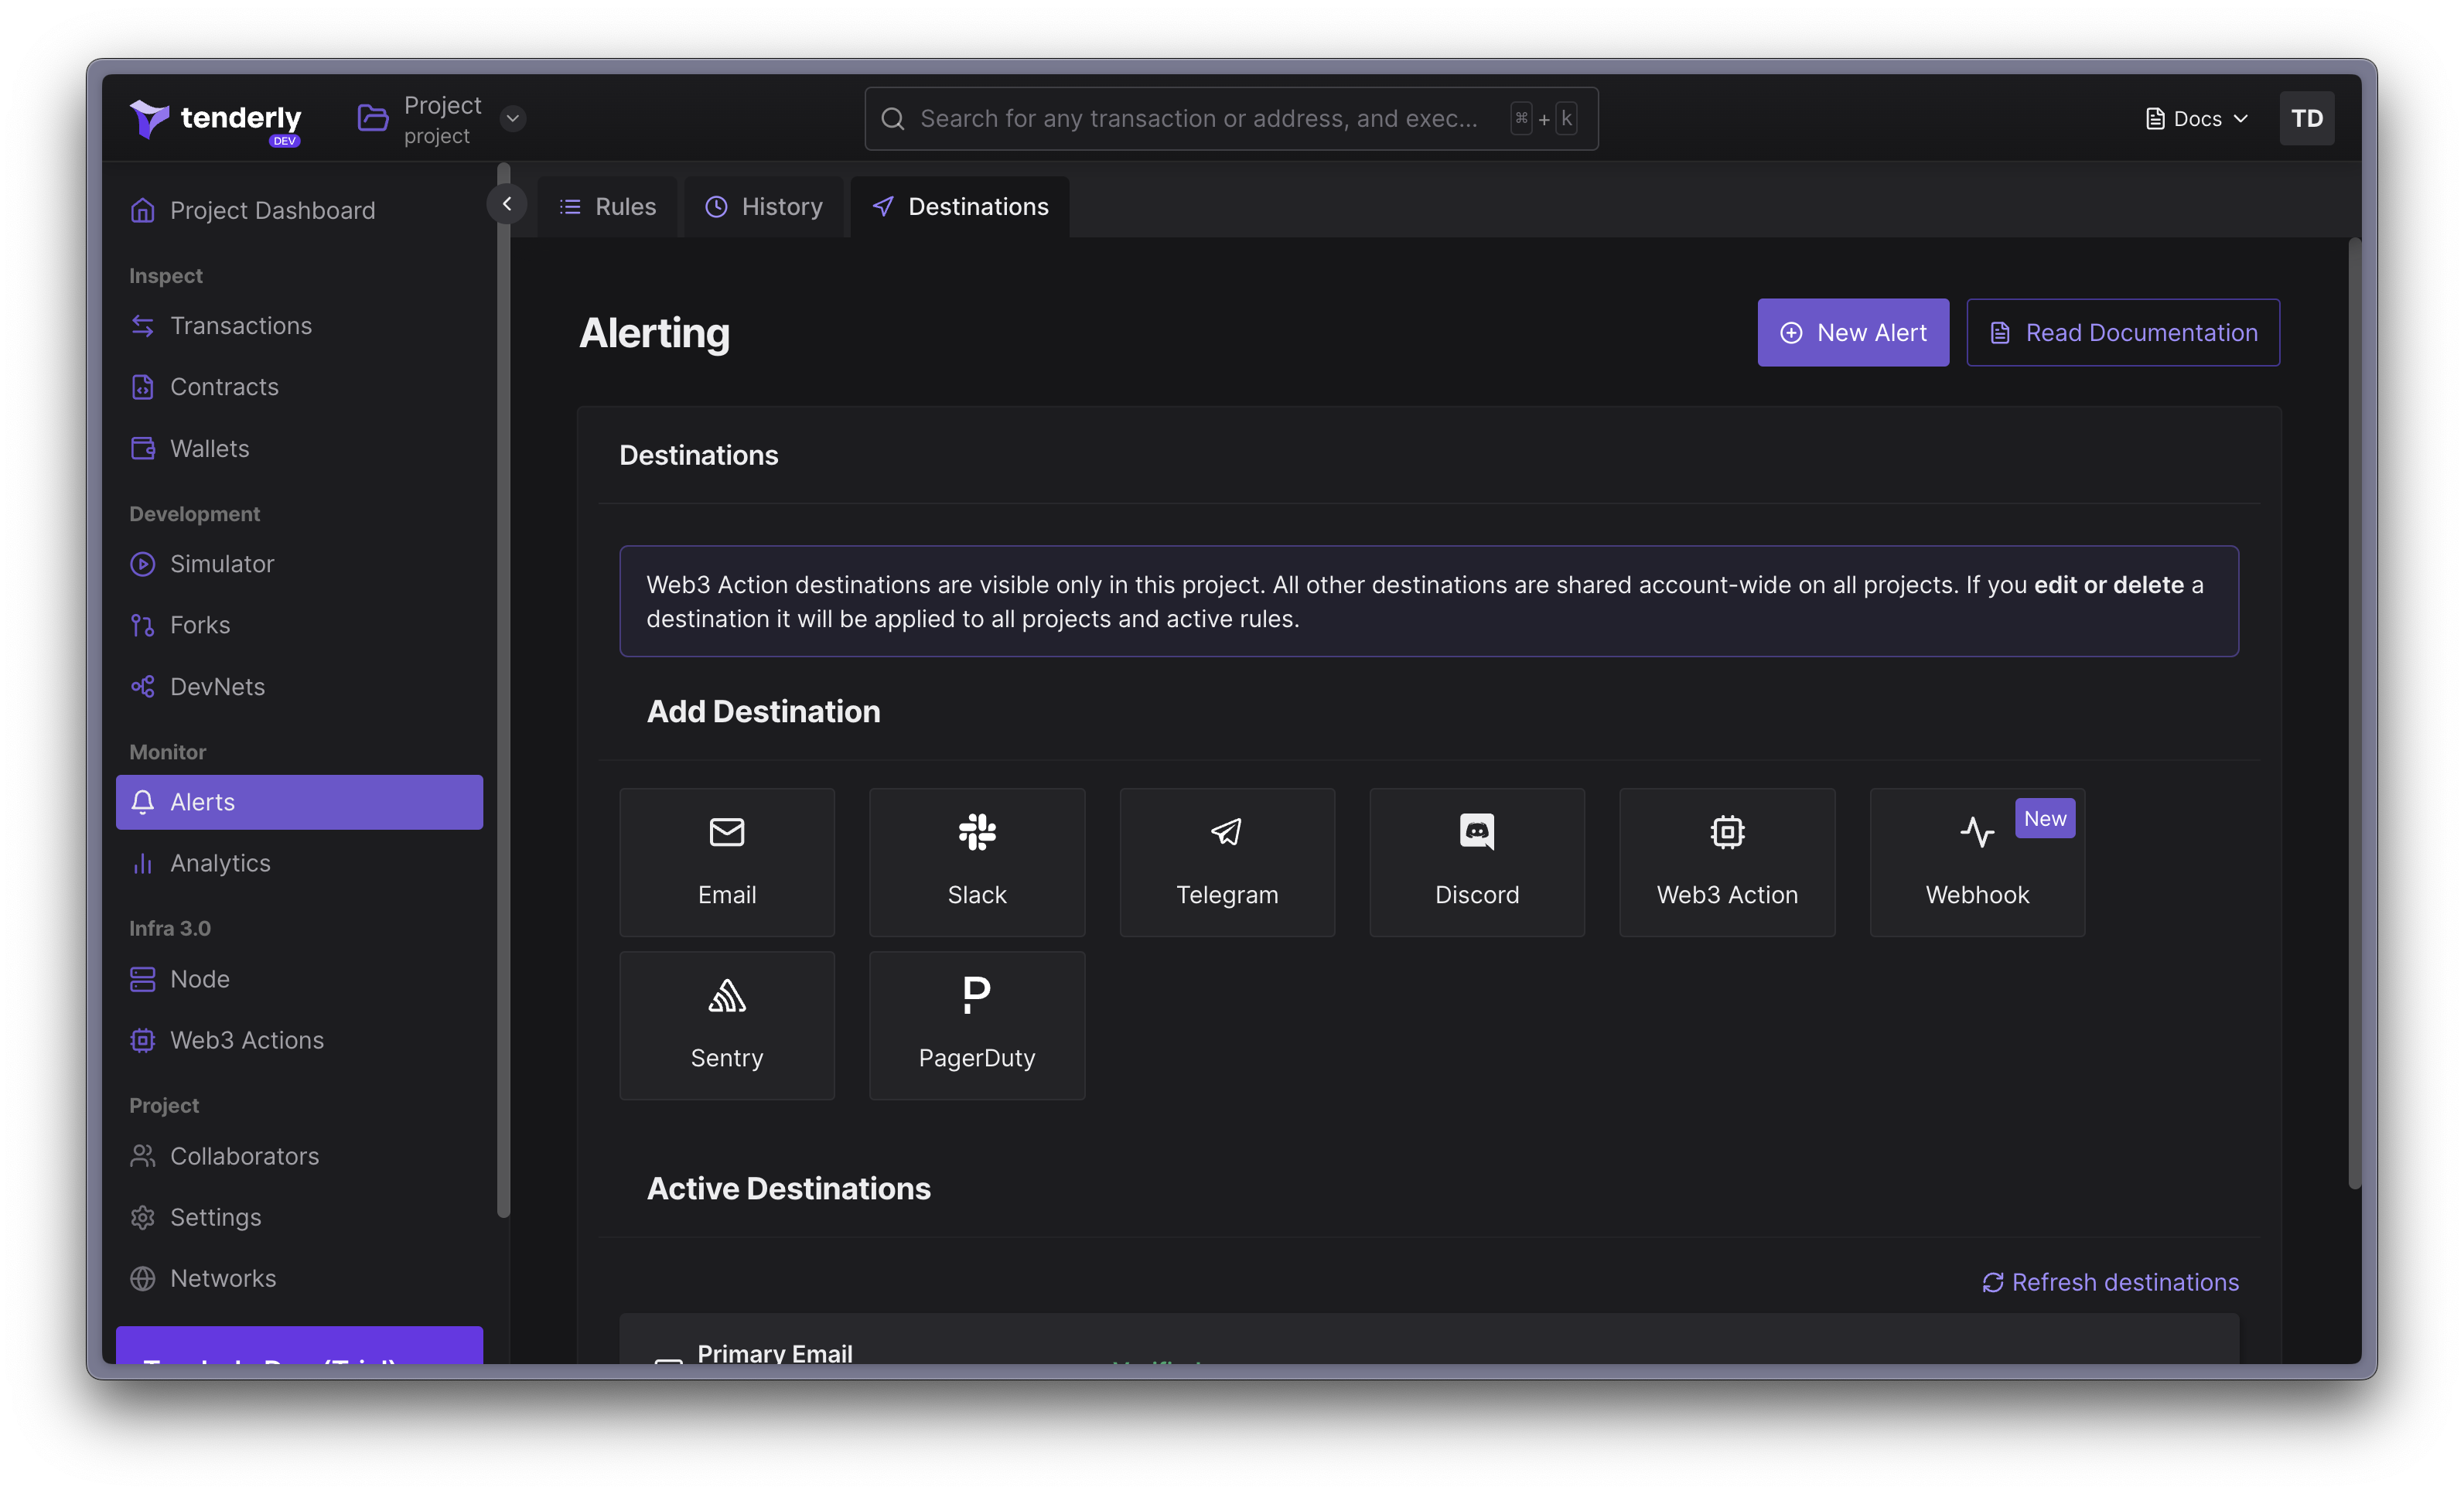
Task: Click the Docs dropdown arrow
Action: point(2242,118)
